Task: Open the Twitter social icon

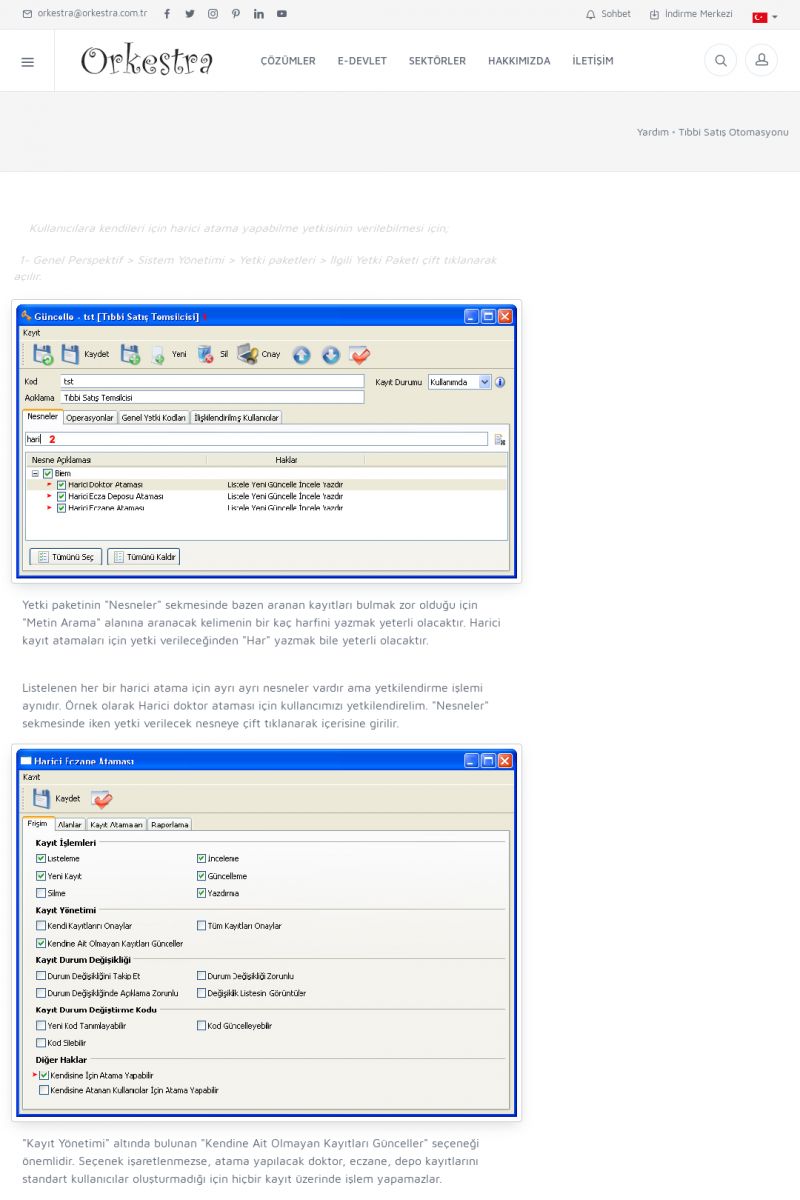Action: point(190,14)
